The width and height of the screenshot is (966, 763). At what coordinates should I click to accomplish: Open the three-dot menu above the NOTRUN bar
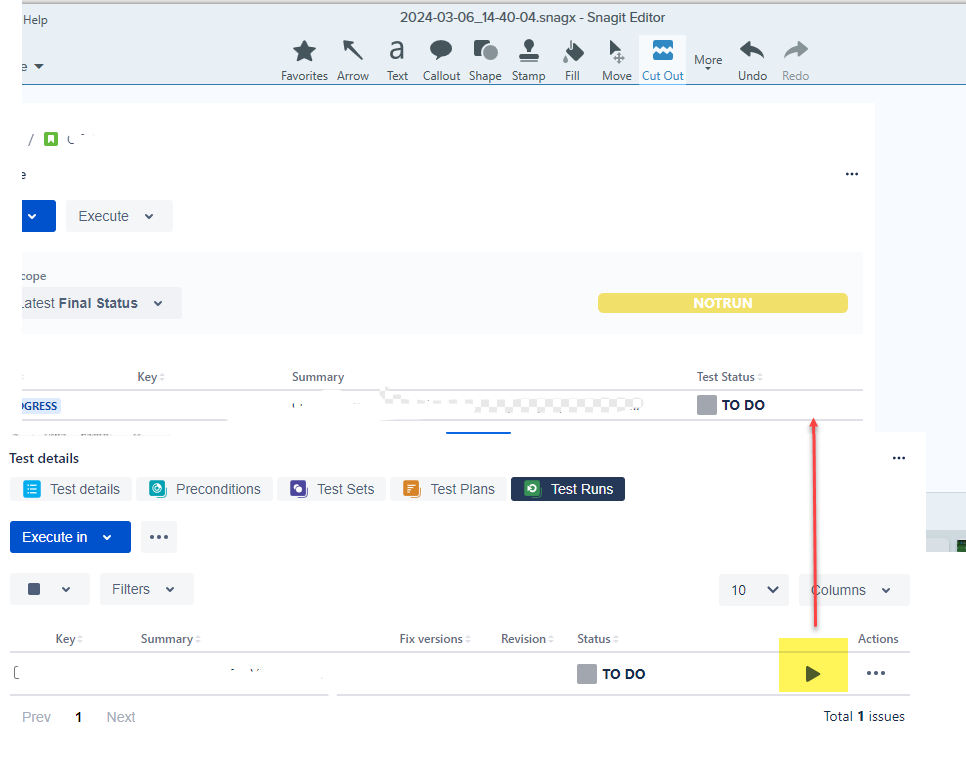[852, 174]
